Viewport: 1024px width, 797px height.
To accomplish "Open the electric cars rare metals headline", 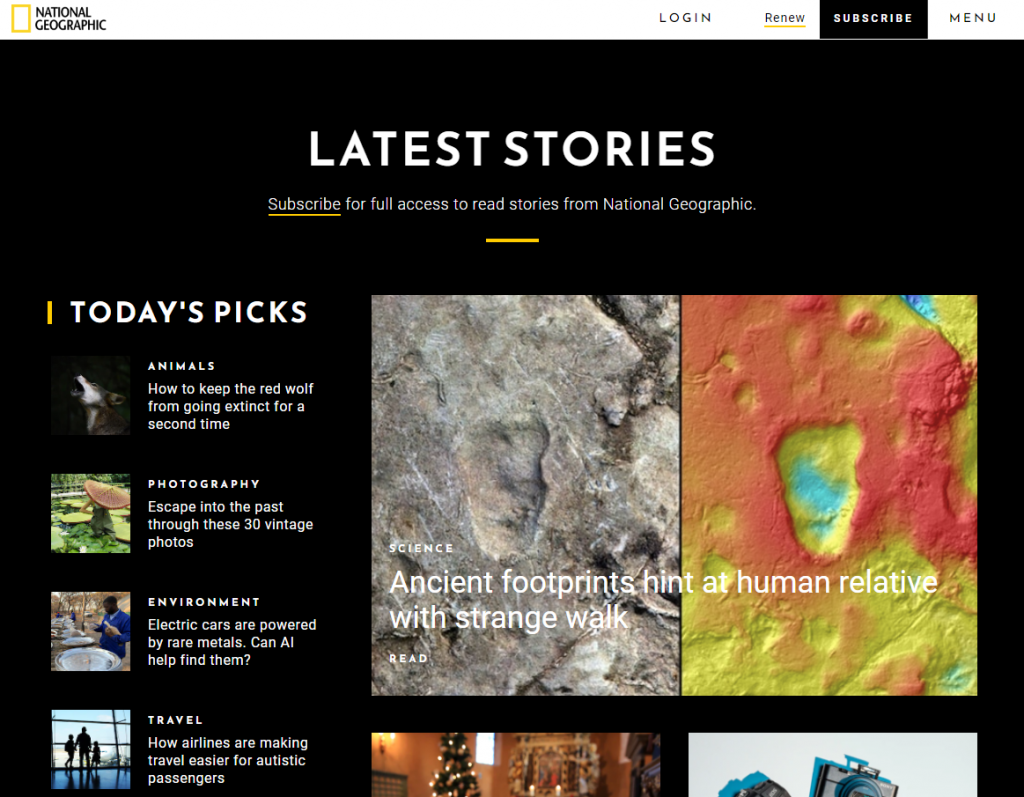I will [232, 642].
